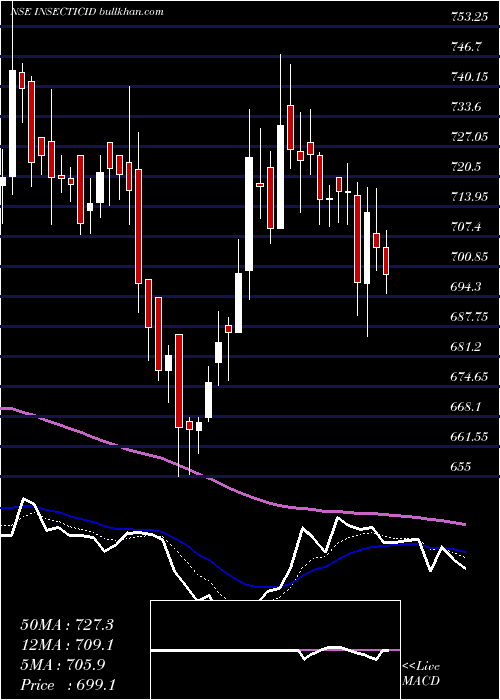Click the 661.55 price axis label
This screenshot has width=500, height=700.
[469, 437]
